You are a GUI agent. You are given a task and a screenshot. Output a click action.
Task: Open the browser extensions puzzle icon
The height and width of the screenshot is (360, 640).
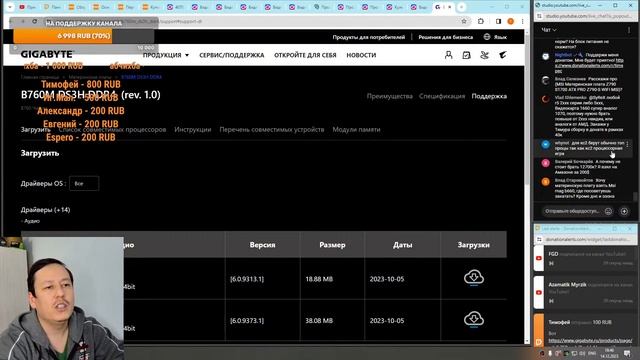(x=480, y=21)
